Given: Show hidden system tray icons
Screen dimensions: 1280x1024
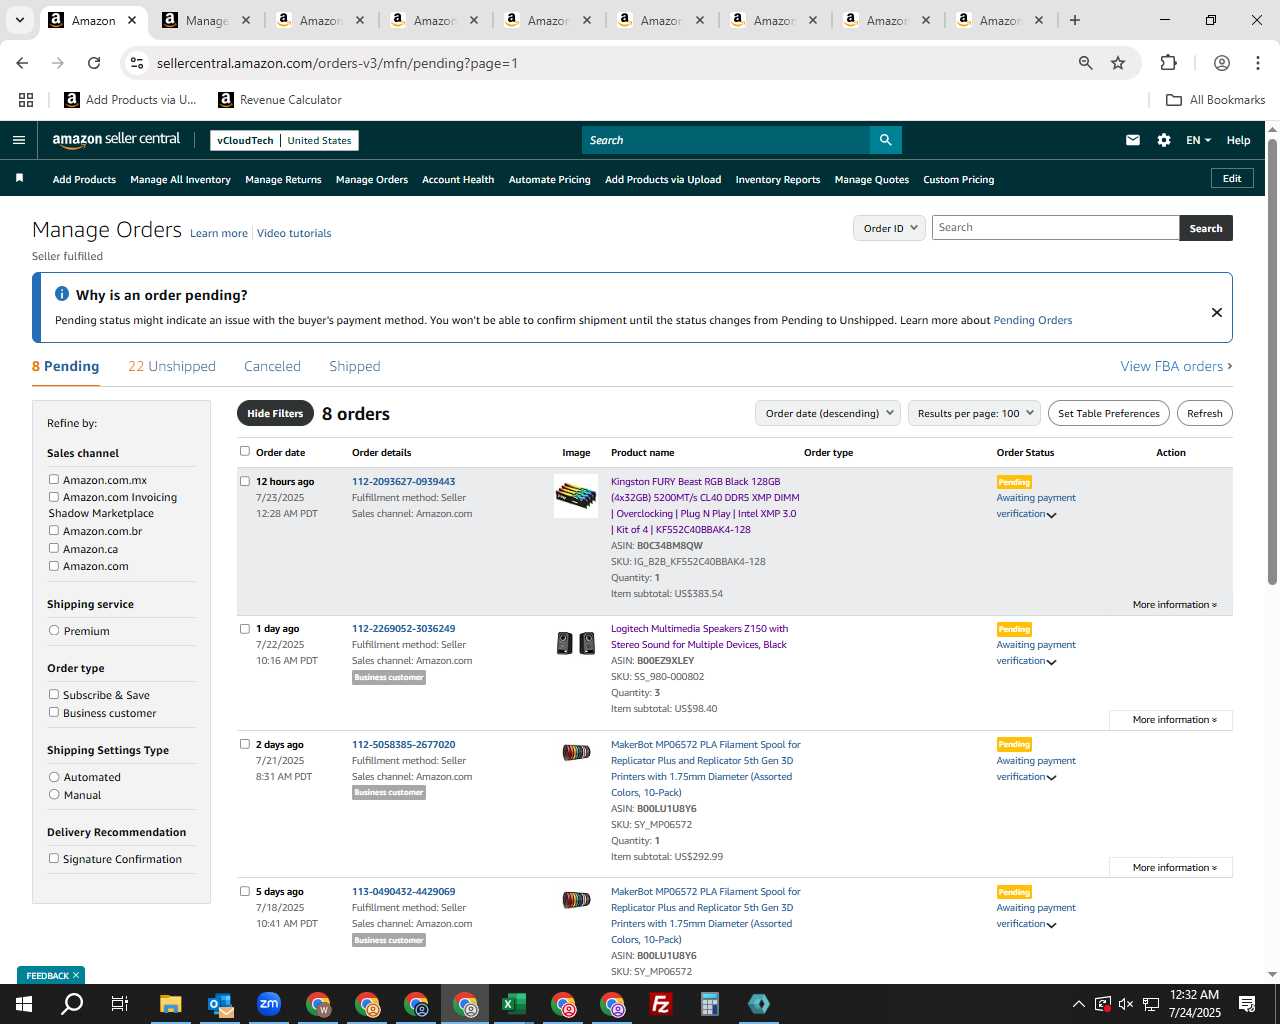Looking at the screenshot, I should pos(1078,1004).
